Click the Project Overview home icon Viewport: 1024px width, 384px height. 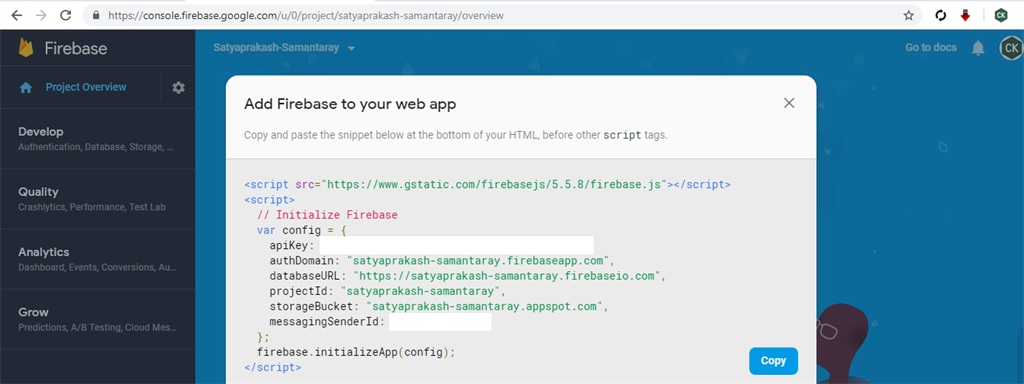tap(26, 88)
